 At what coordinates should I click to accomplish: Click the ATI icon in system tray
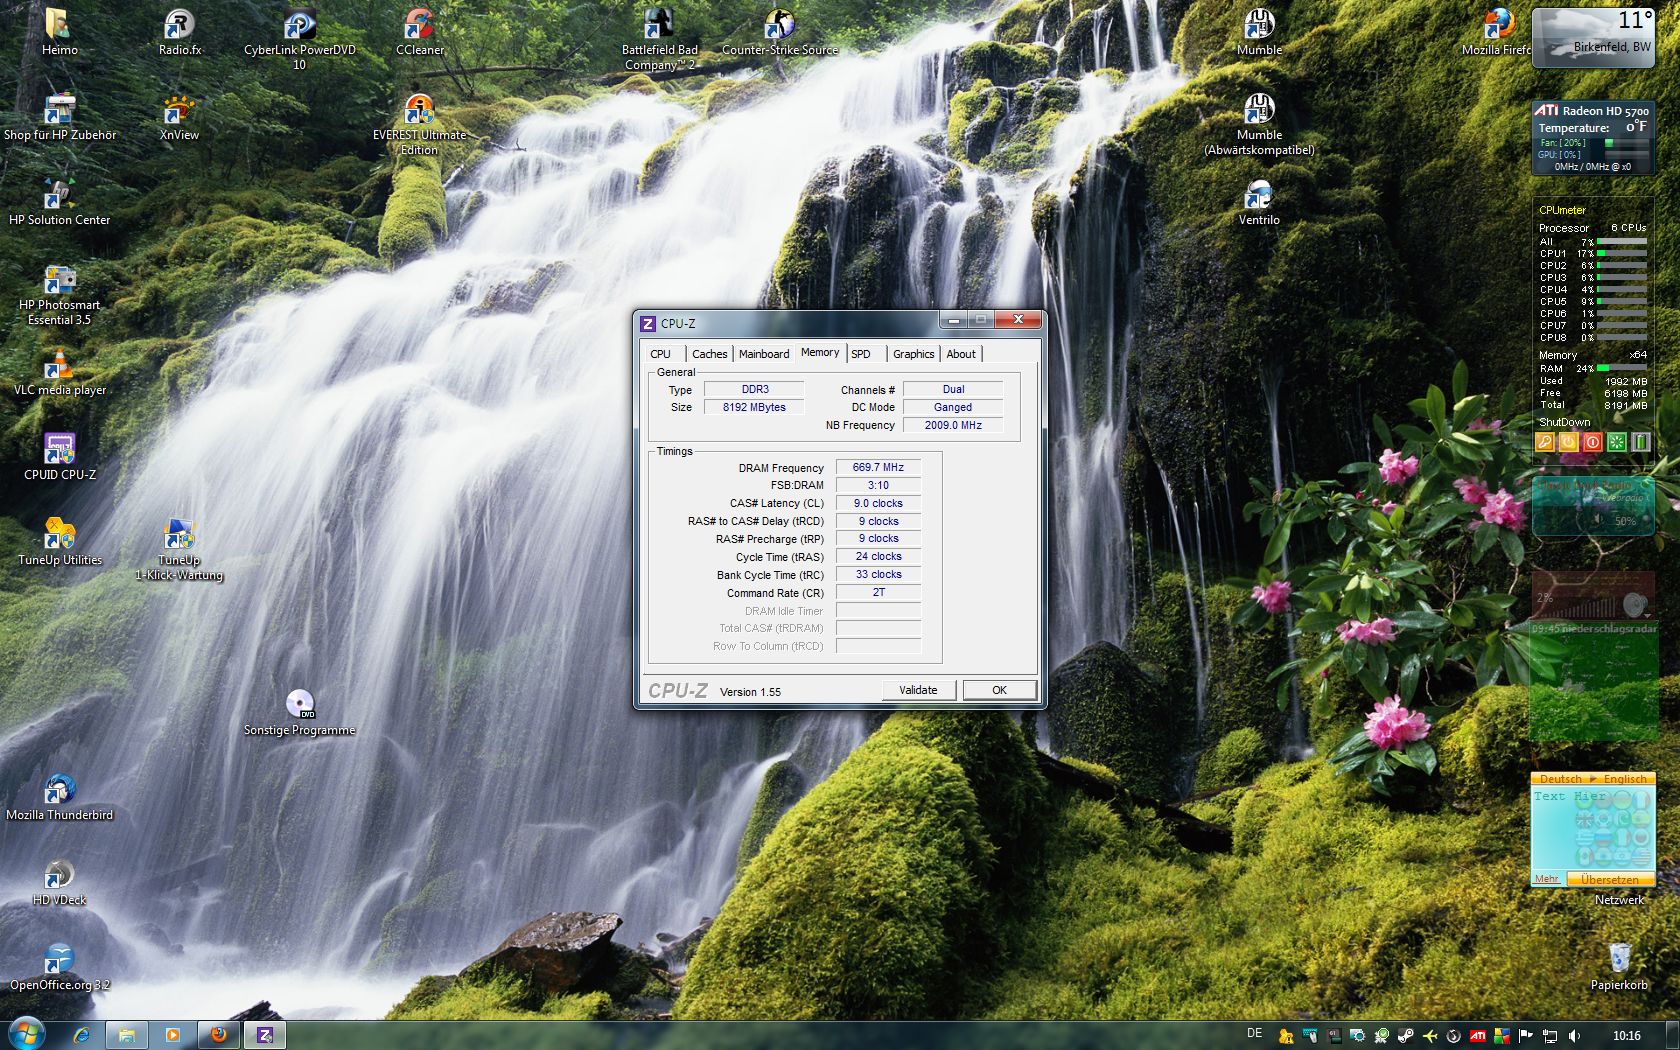pos(1478,1036)
